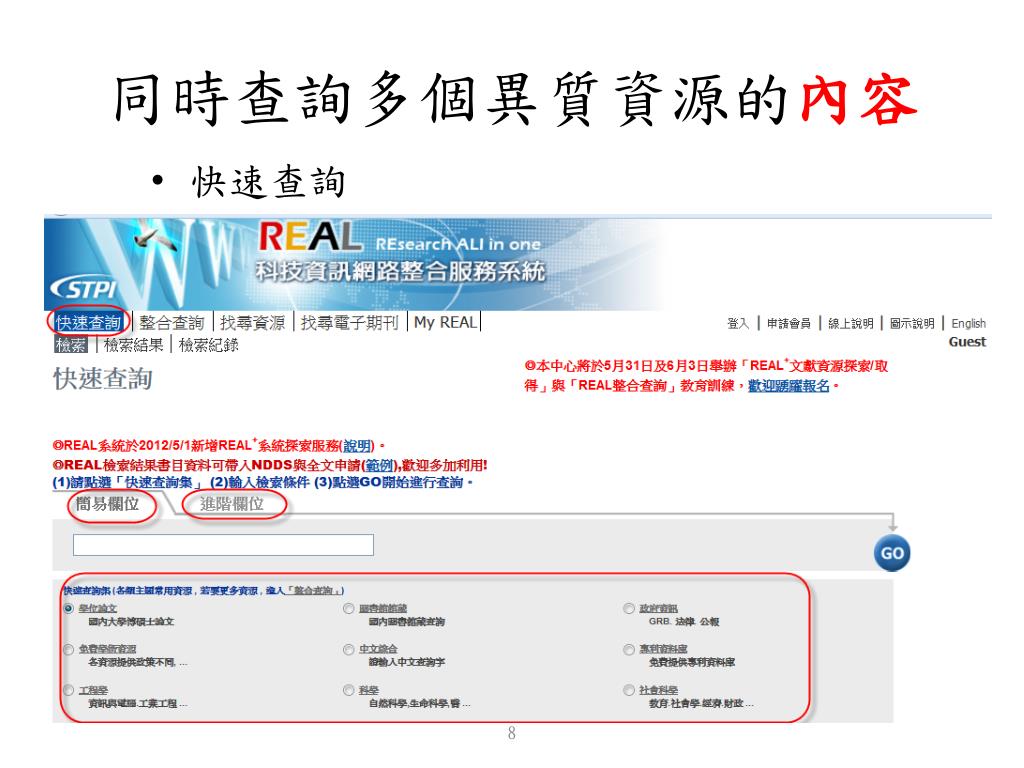Select the 工程學 radio button

[69, 690]
